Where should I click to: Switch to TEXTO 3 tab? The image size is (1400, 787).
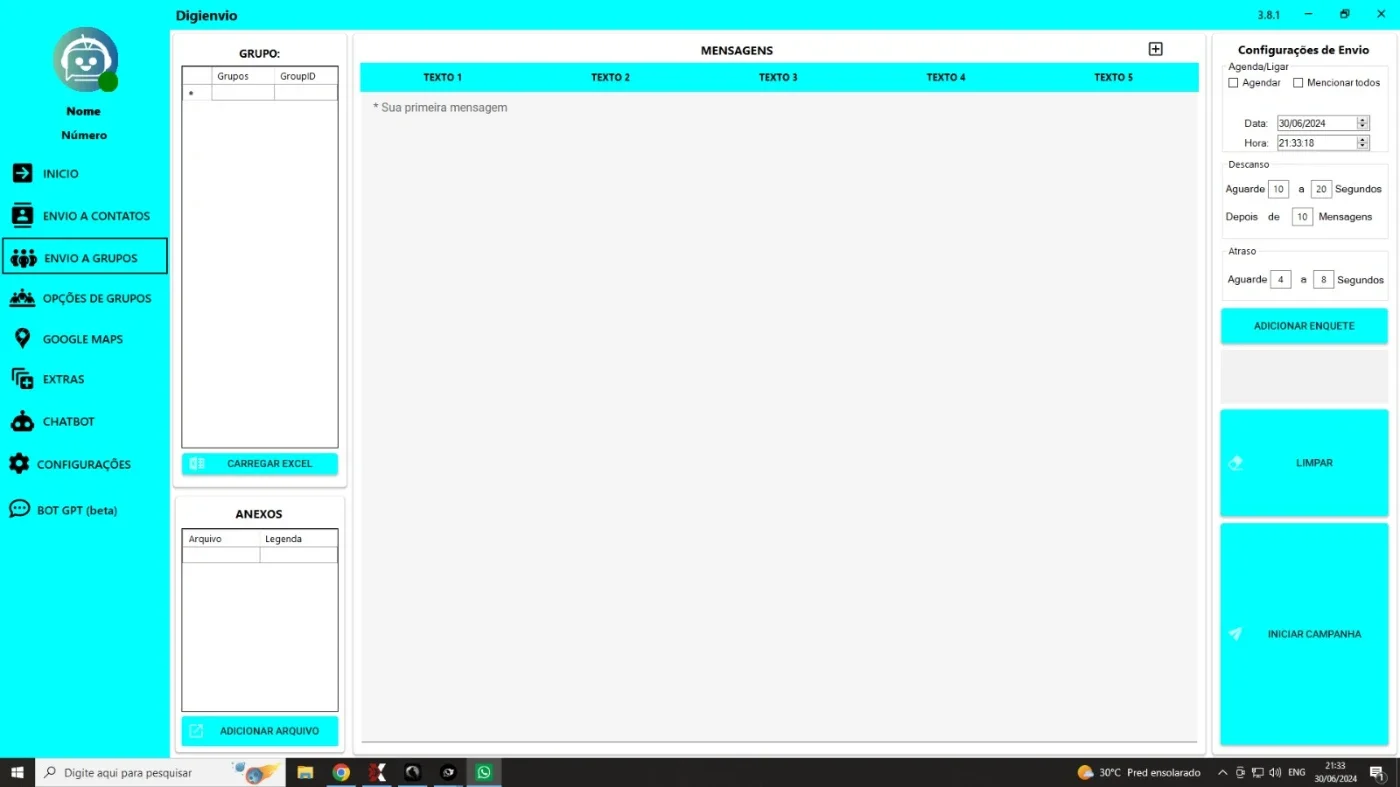click(x=778, y=77)
